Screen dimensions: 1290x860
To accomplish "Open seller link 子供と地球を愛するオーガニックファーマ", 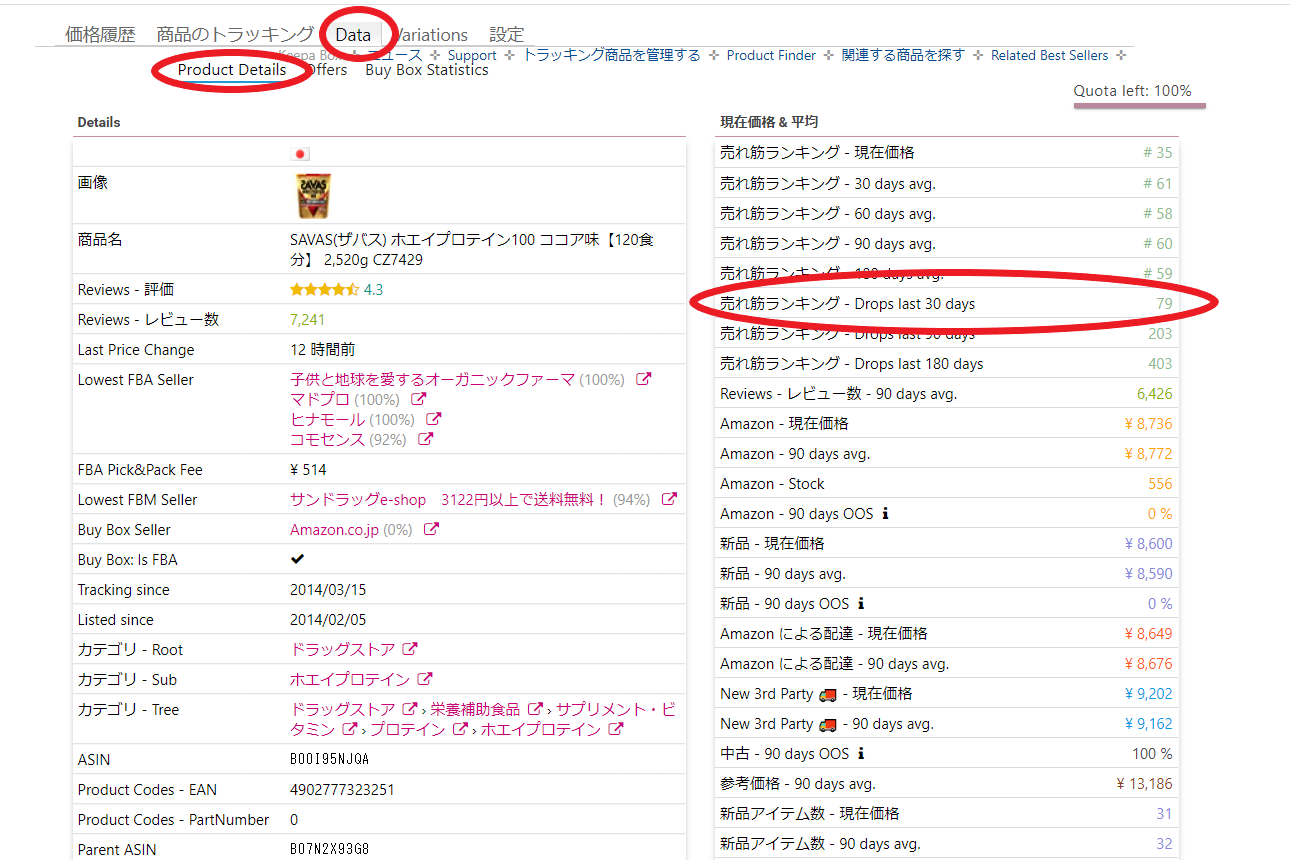I will (x=433, y=379).
